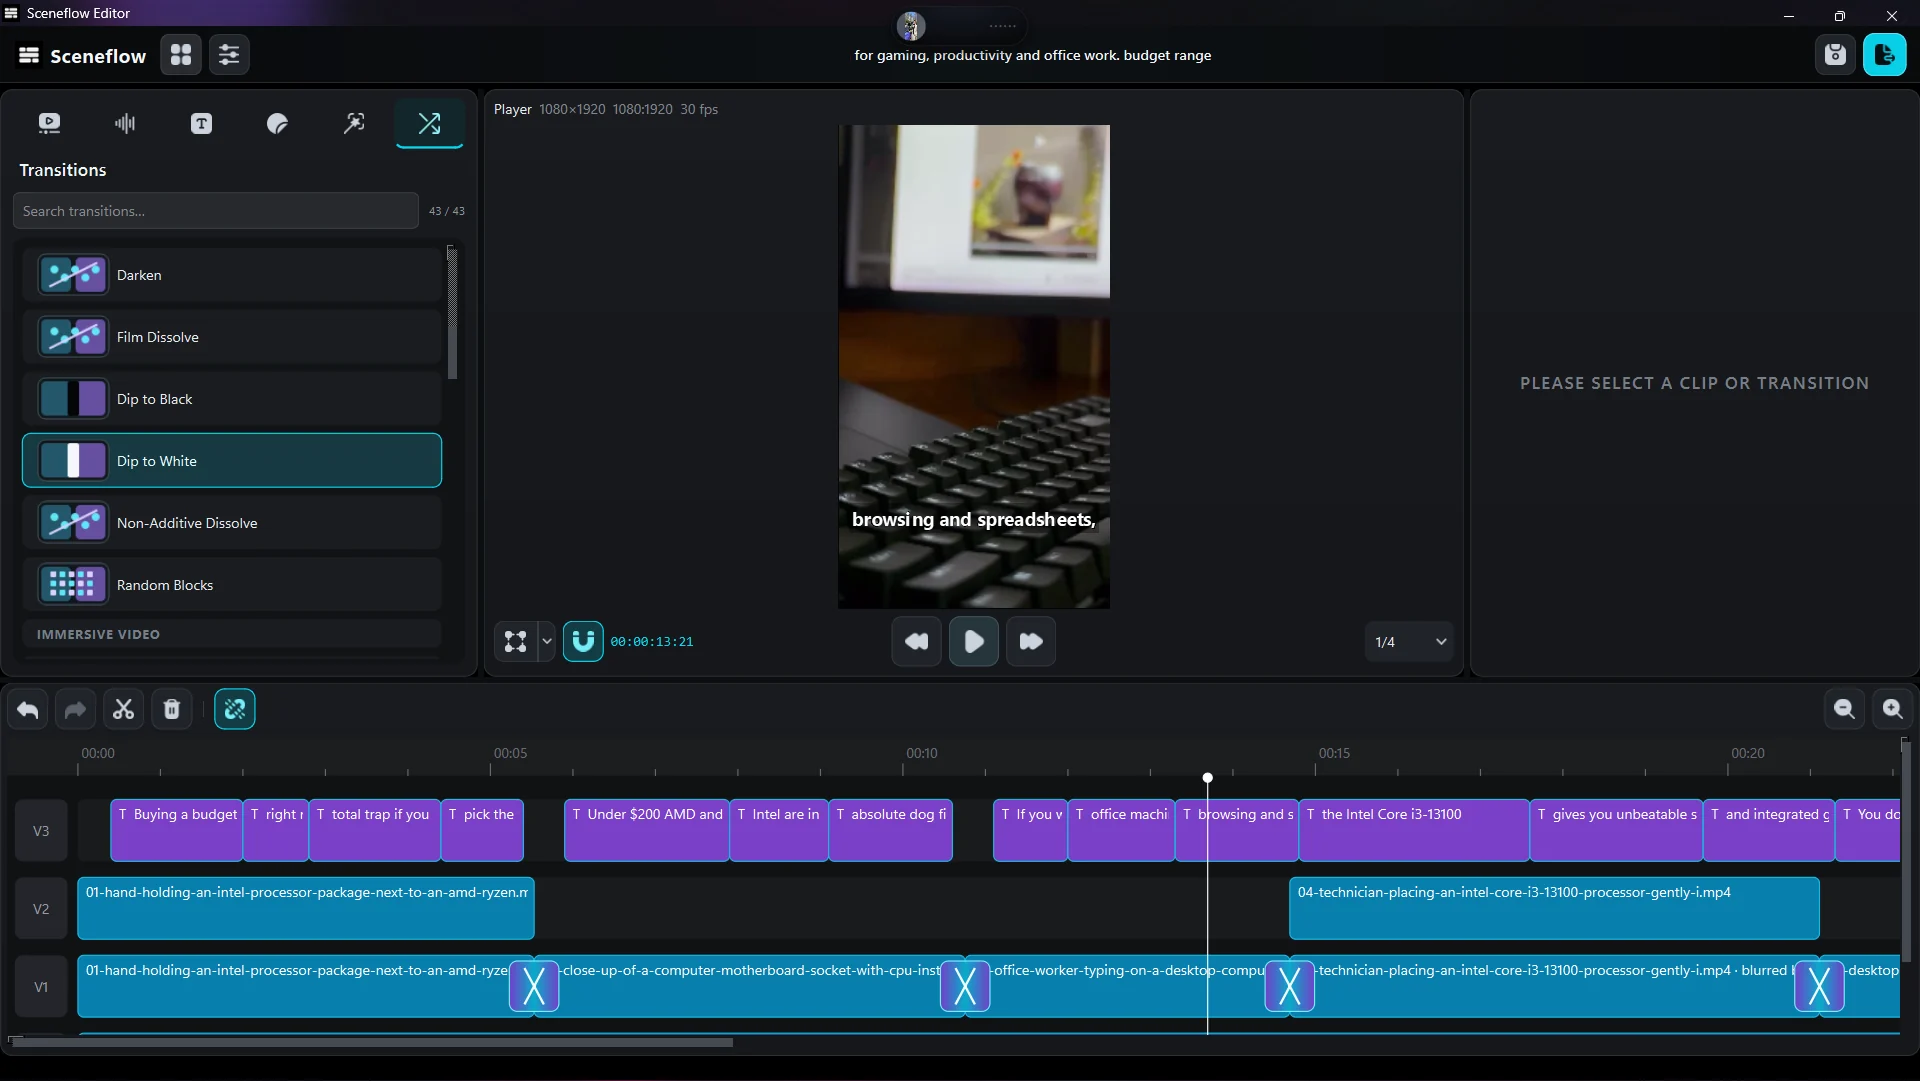Screen dimensions: 1920x1081
Task: Open the settings sliders icon in header
Action: pyautogui.click(x=229, y=55)
